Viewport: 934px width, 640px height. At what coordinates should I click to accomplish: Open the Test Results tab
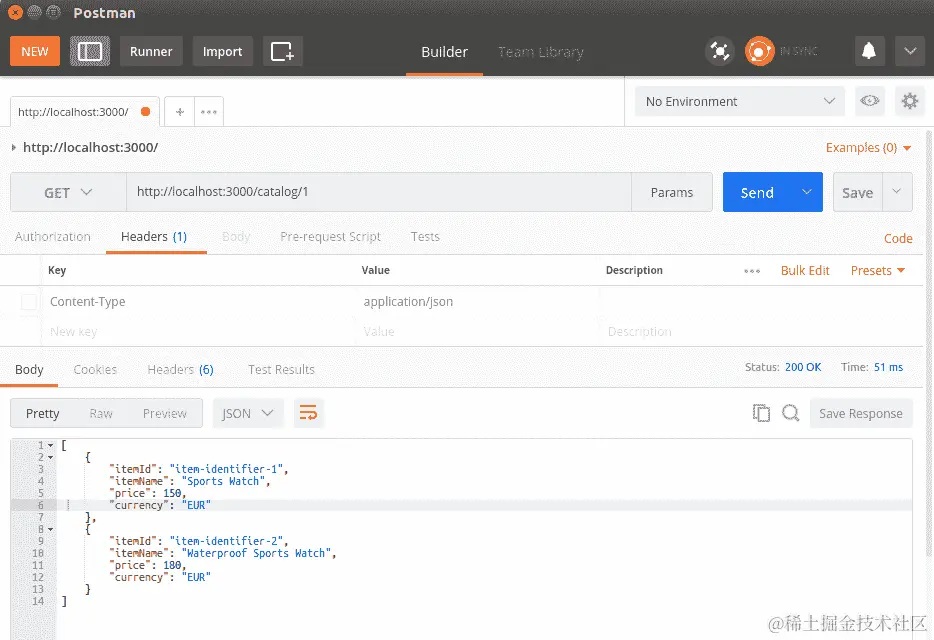point(281,369)
